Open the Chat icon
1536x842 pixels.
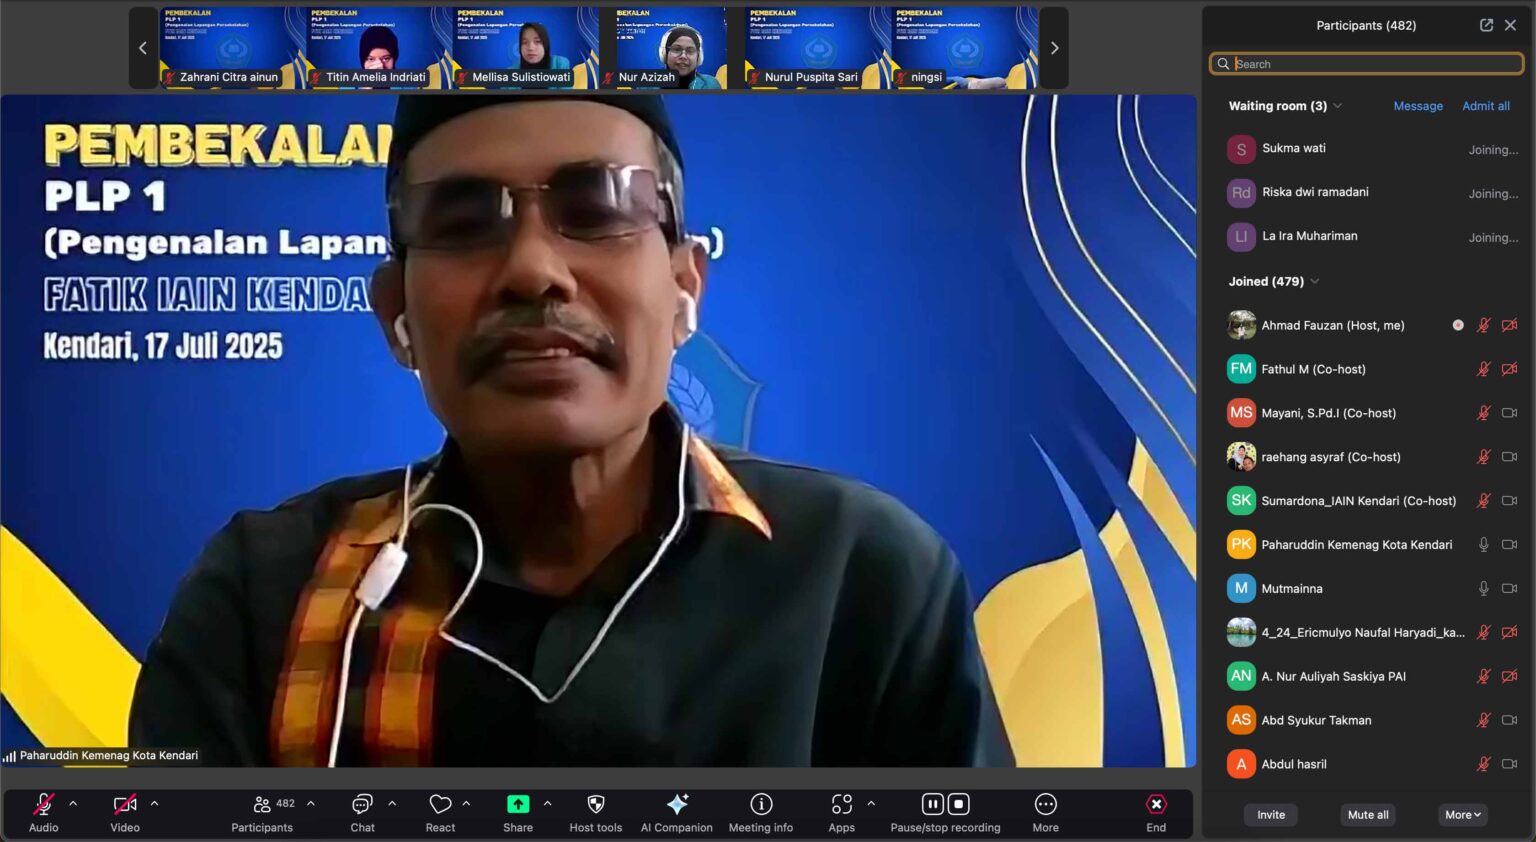pos(362,804)
